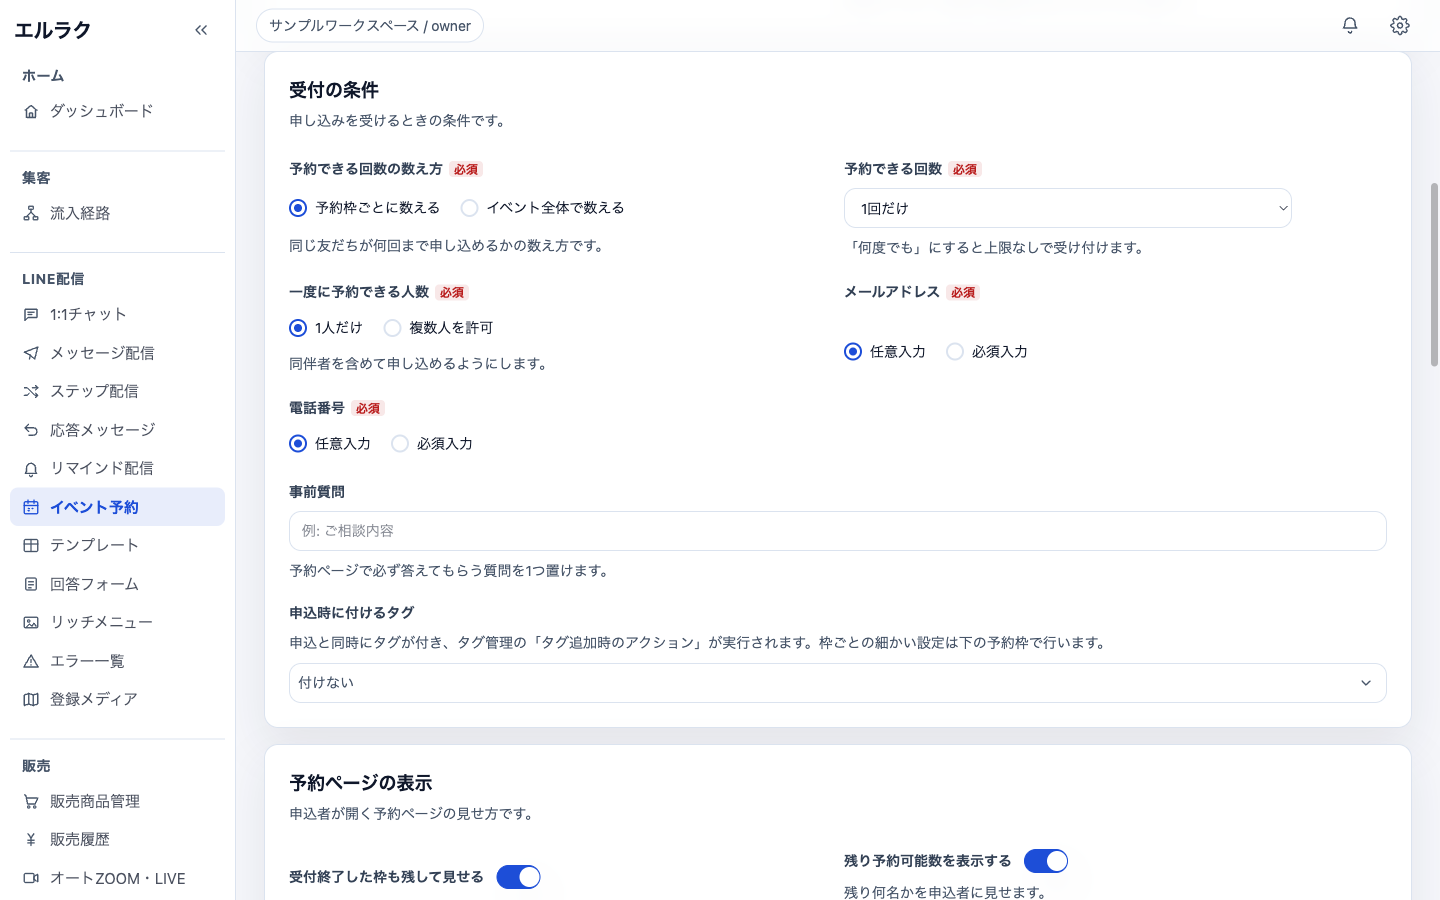Screen dimensions: 1440x900
Task: Click the 回答フォーム document icon
Action: [x=31, y=584]
